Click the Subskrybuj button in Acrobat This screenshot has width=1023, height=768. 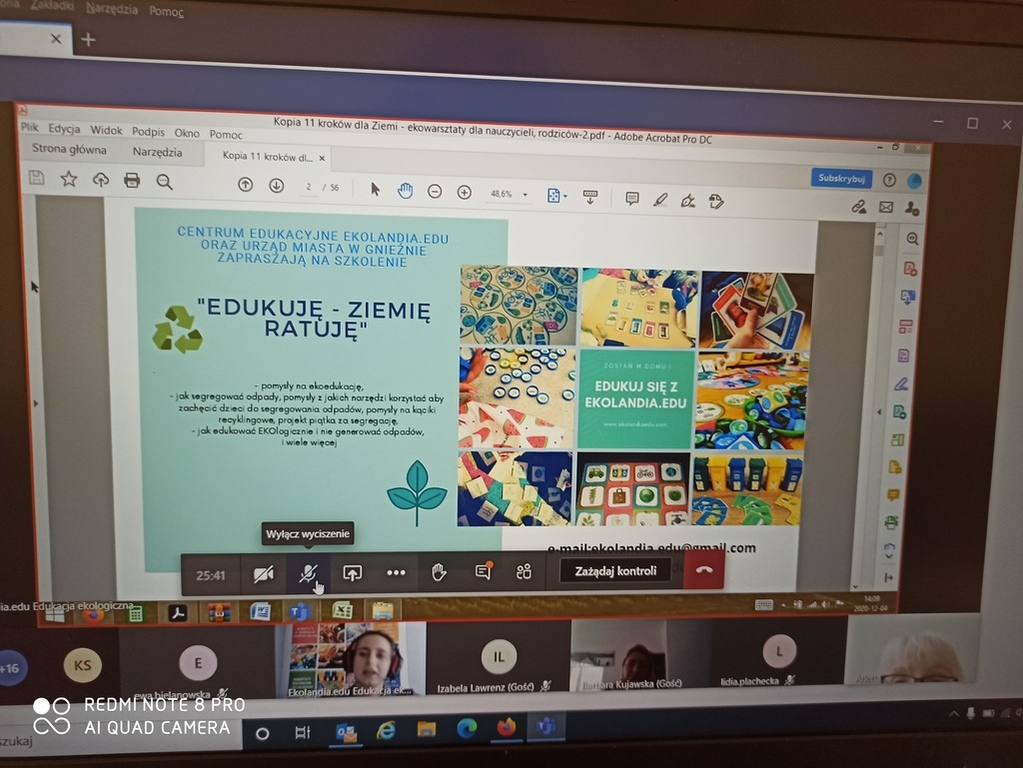coord(841,178)
